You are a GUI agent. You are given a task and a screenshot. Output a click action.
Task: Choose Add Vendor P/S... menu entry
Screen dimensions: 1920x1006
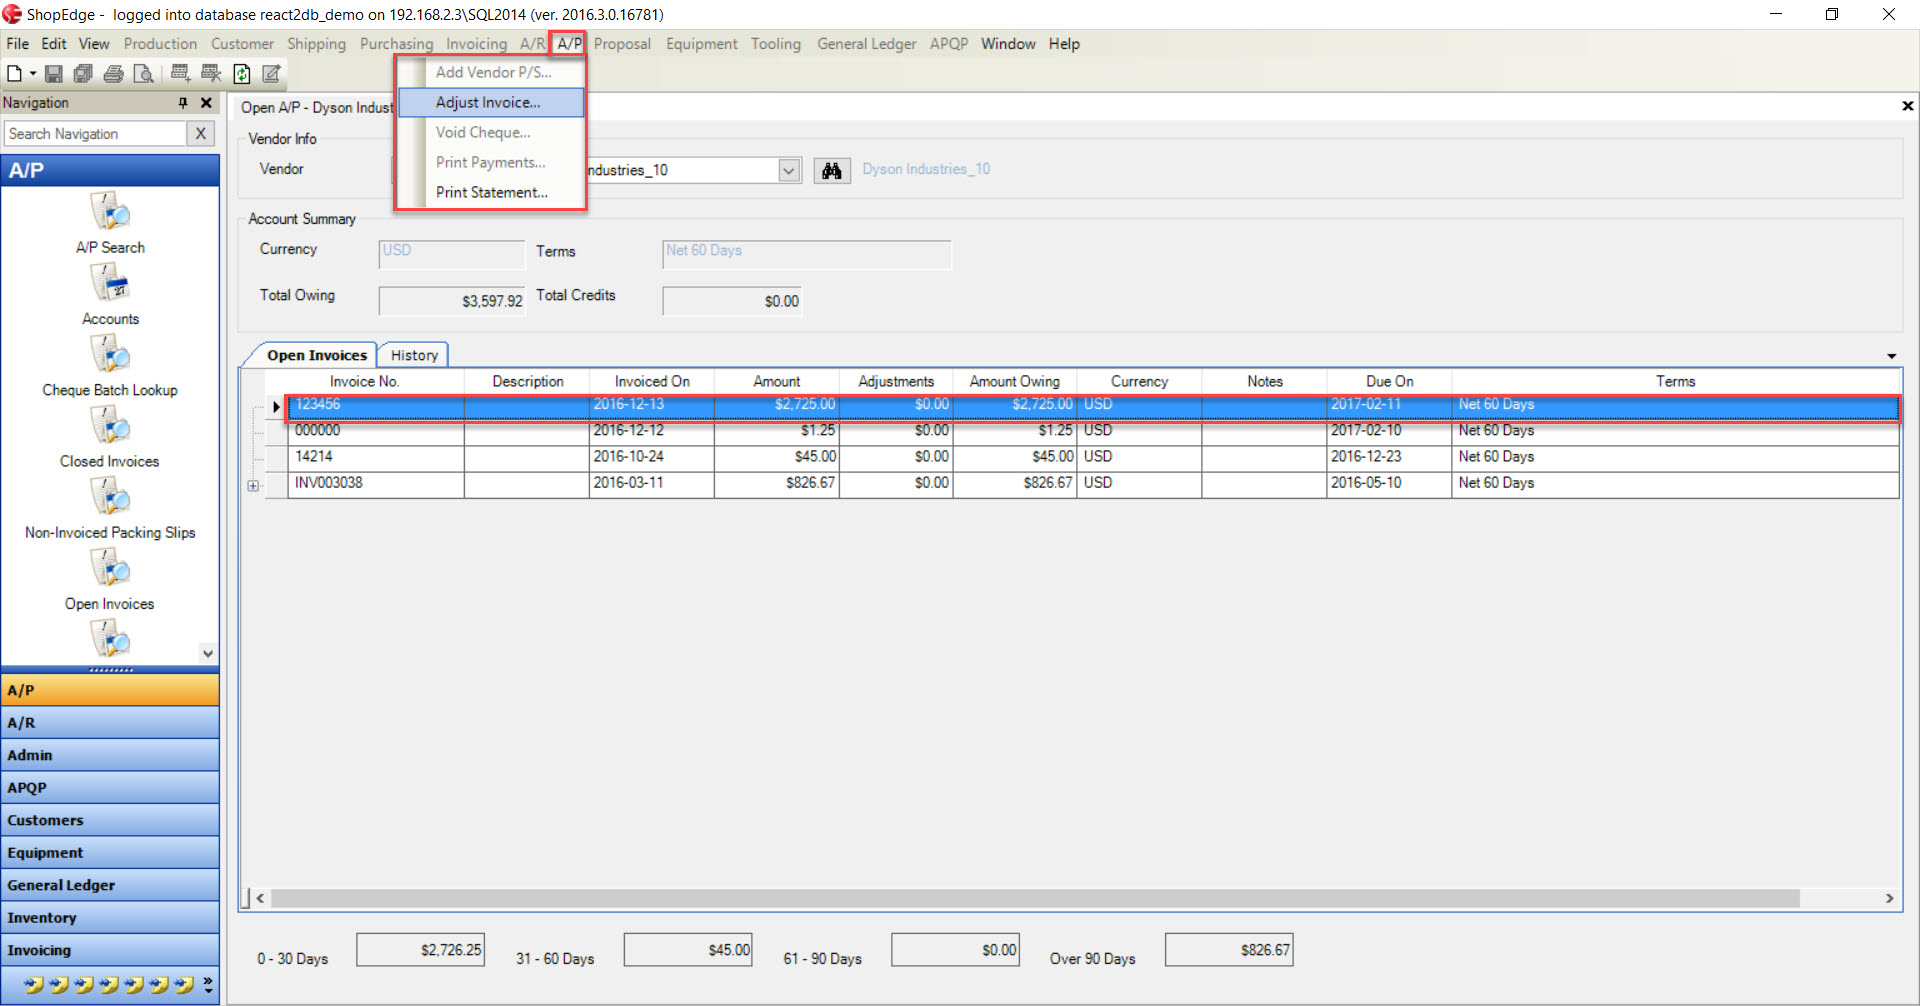click(x=493, y=72)
